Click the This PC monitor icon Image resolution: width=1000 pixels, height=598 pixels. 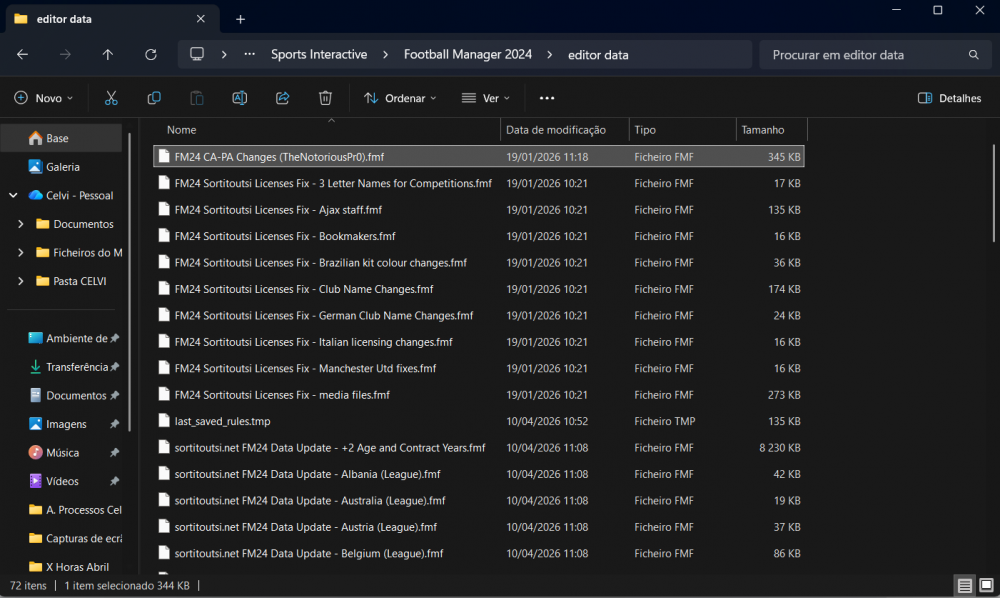[x=197, y=55]
